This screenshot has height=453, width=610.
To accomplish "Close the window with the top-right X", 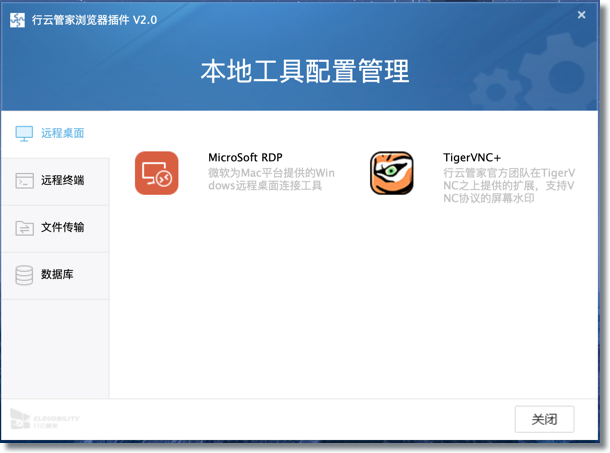I will [x=582, y=15].
